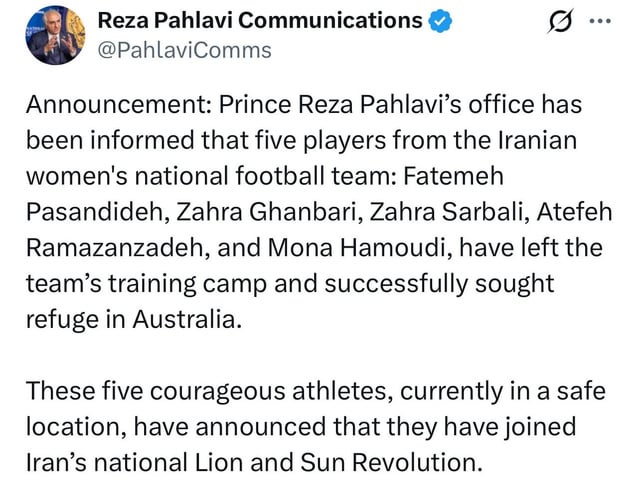Click the word "Iranian" in the post

(538, 140)
